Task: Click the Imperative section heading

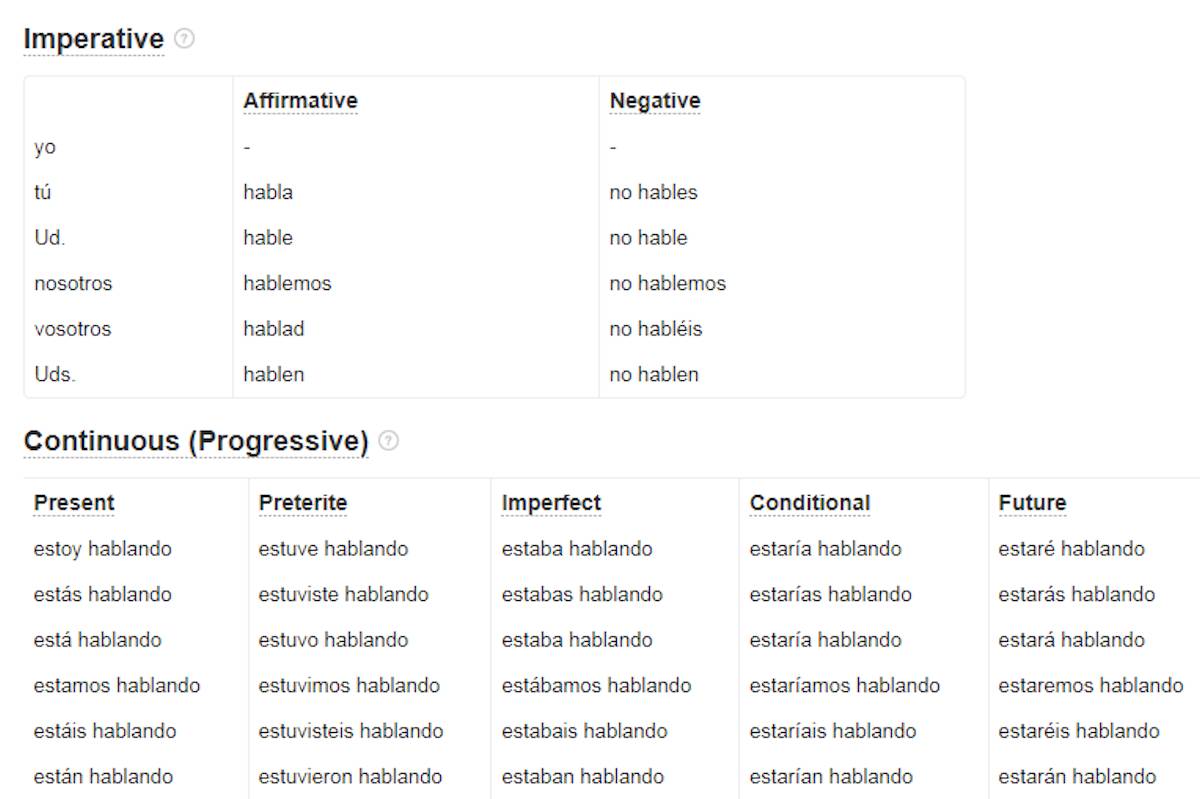Action: (x=93, y=39)
